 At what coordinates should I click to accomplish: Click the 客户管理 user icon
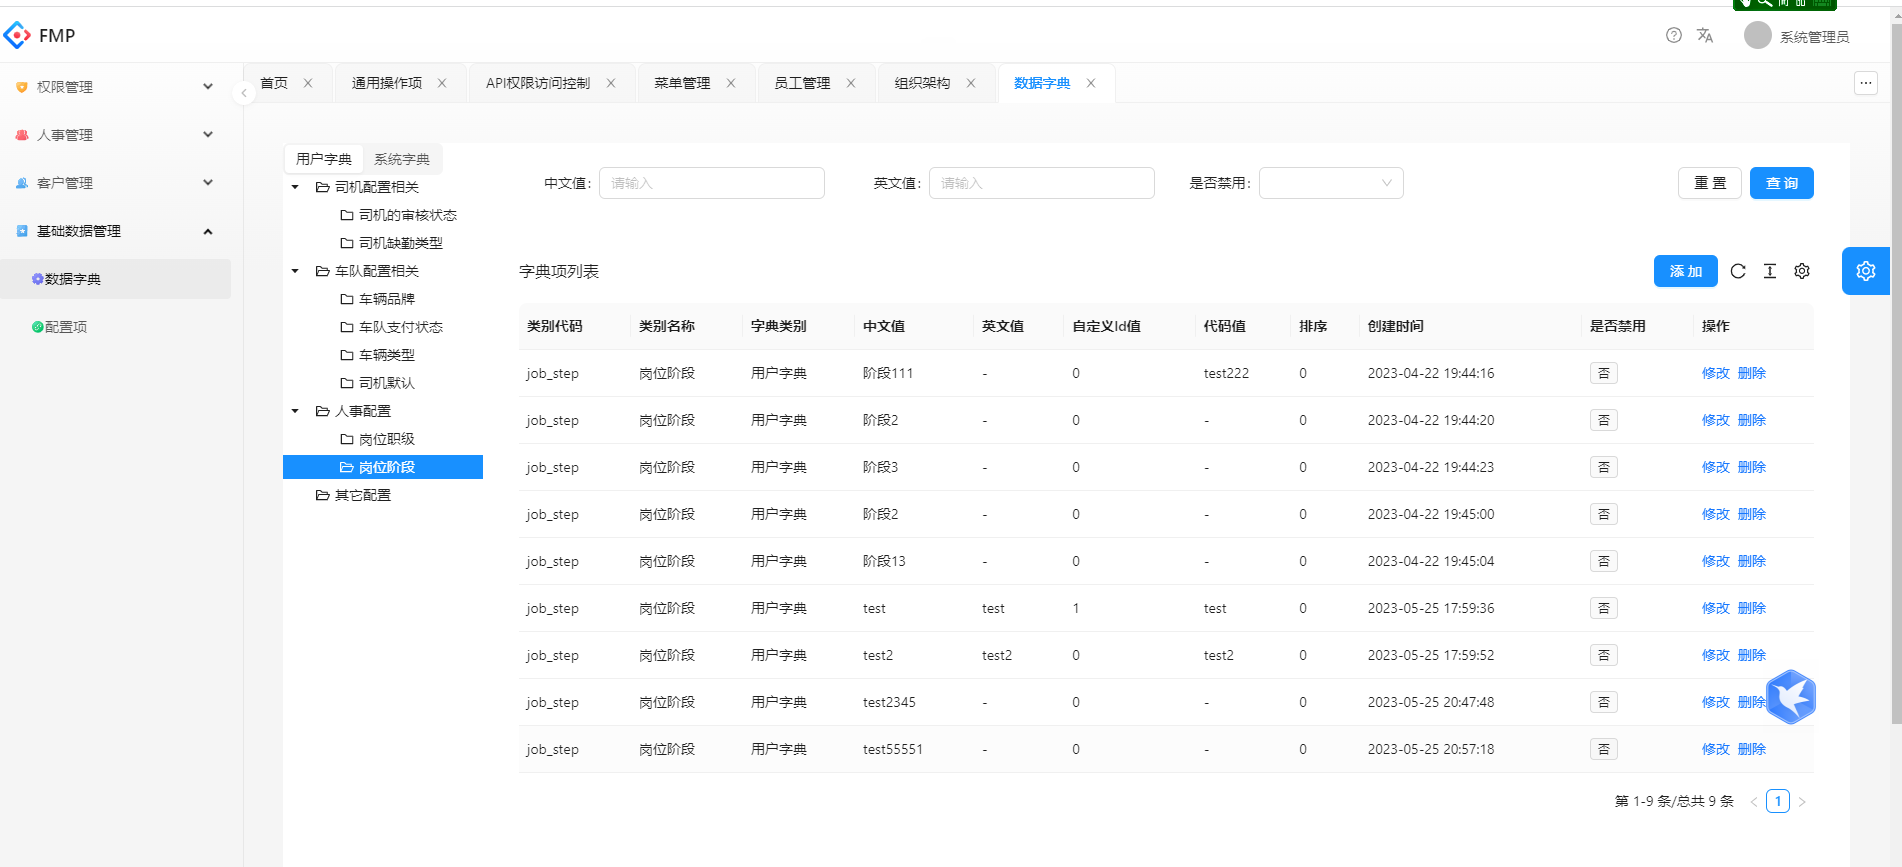coord(22,183)
